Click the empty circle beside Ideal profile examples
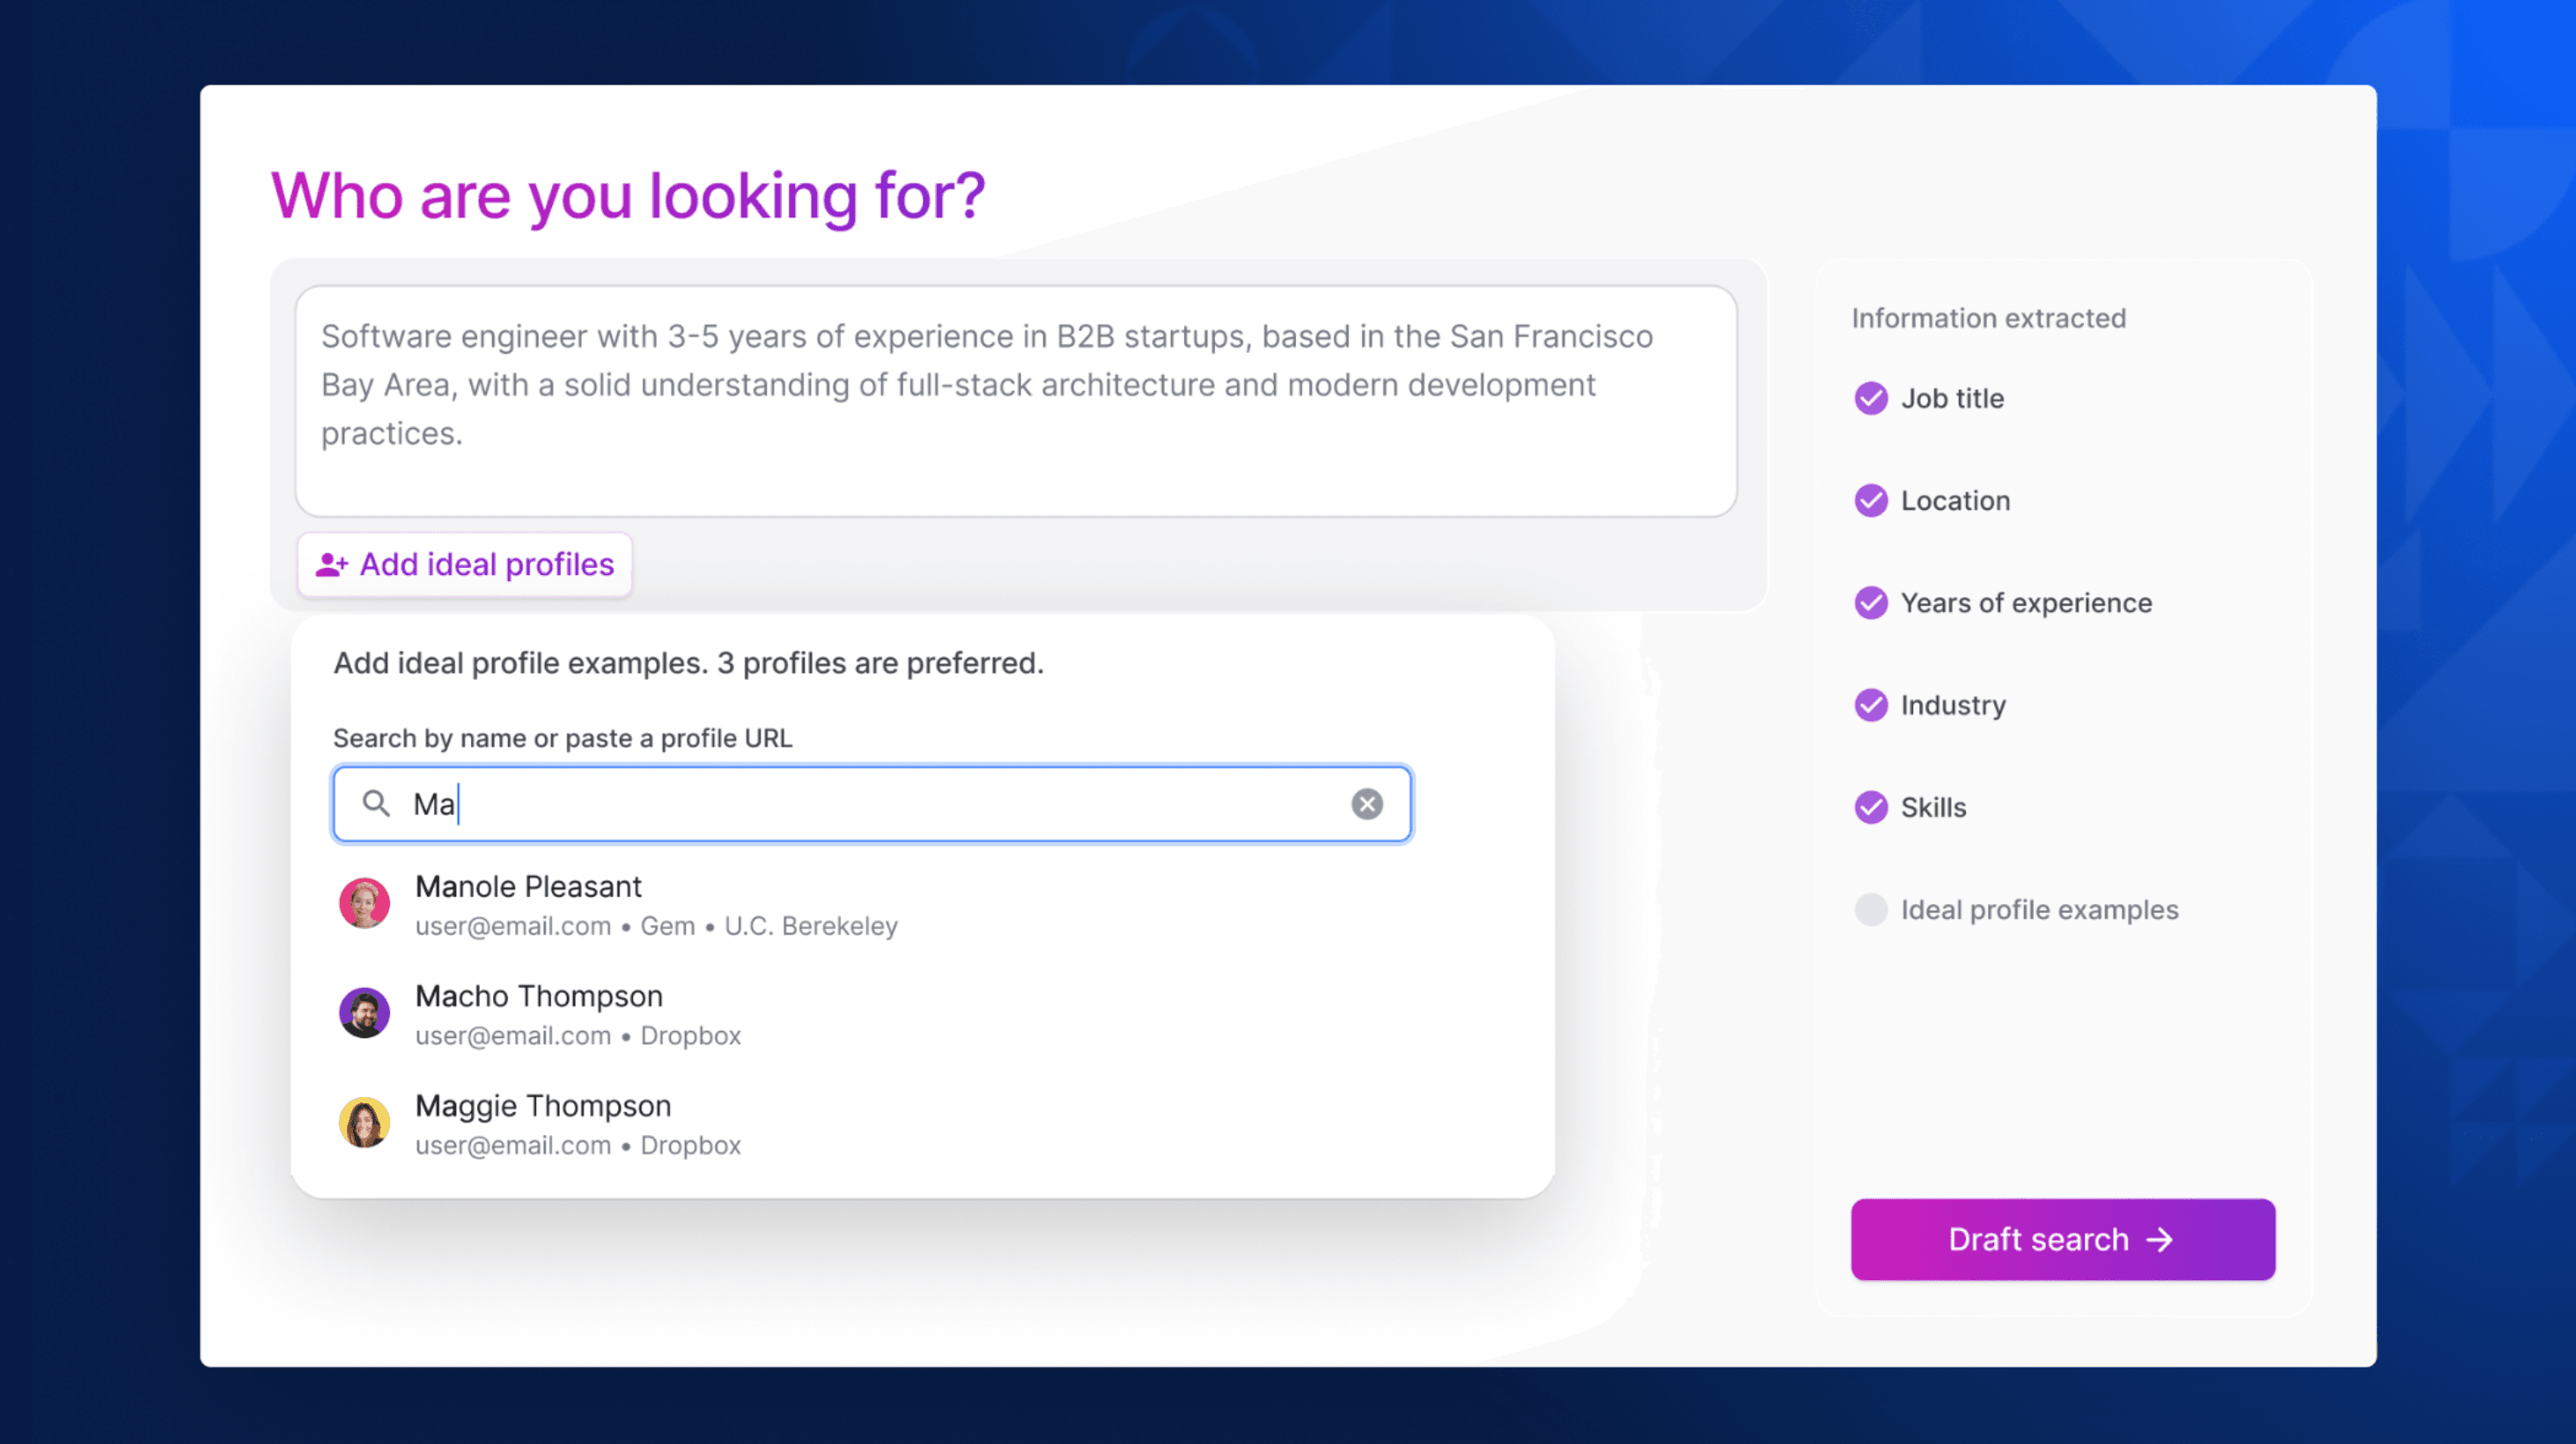Viewport: 2576px width, 1444px height. tap(1870, 909)
